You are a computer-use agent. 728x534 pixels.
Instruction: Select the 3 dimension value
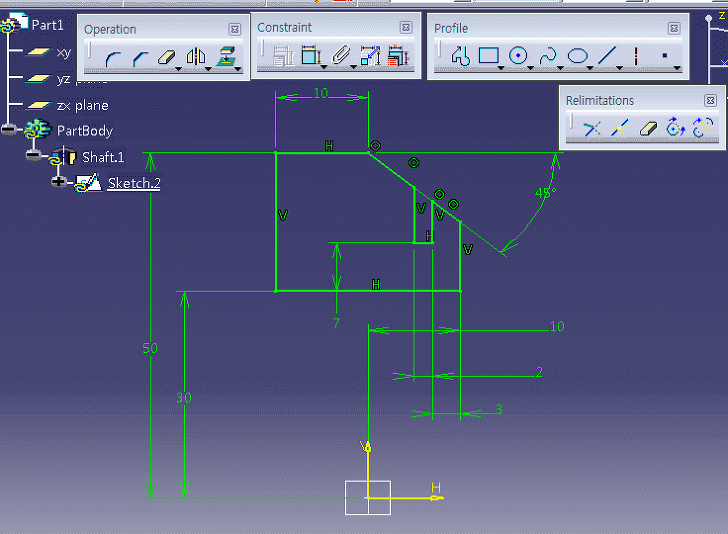point(499,409)
